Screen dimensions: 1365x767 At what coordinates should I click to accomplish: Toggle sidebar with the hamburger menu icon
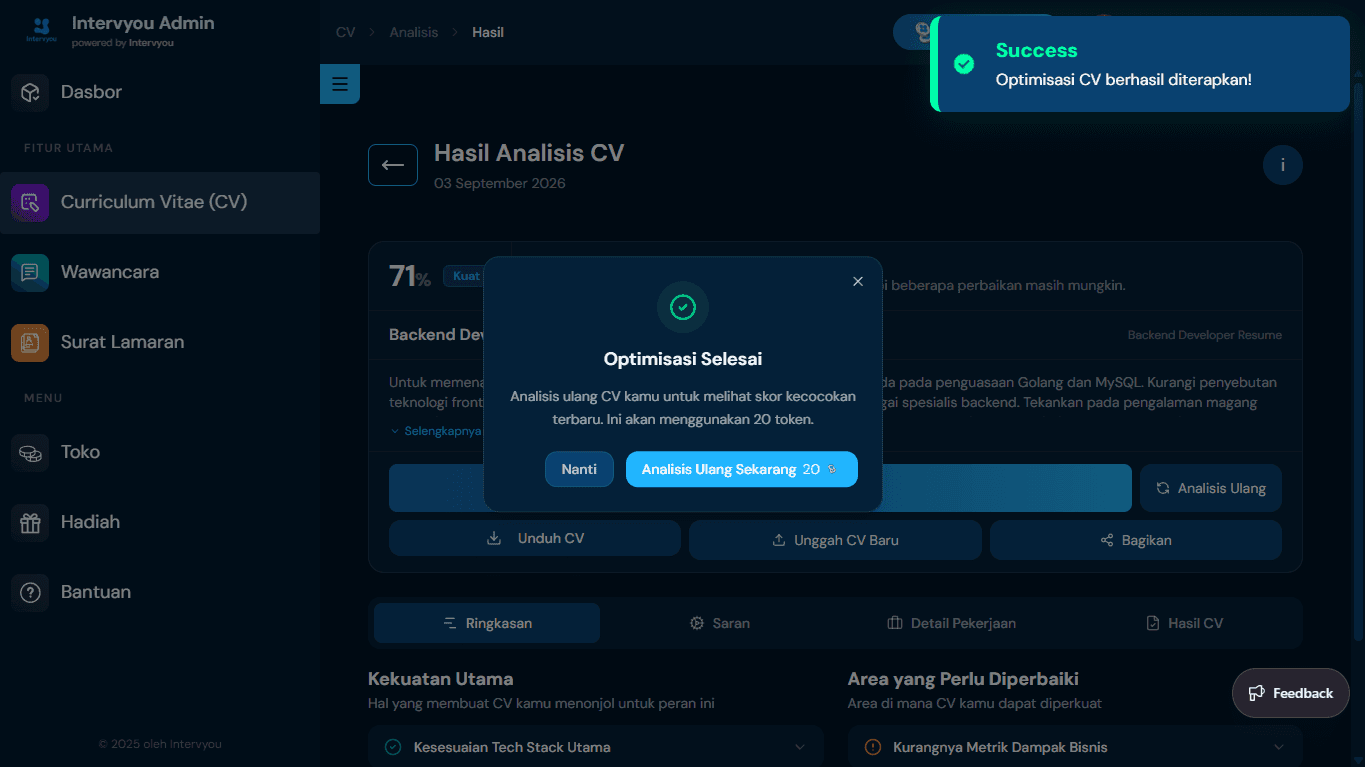(x=340, y=84)
